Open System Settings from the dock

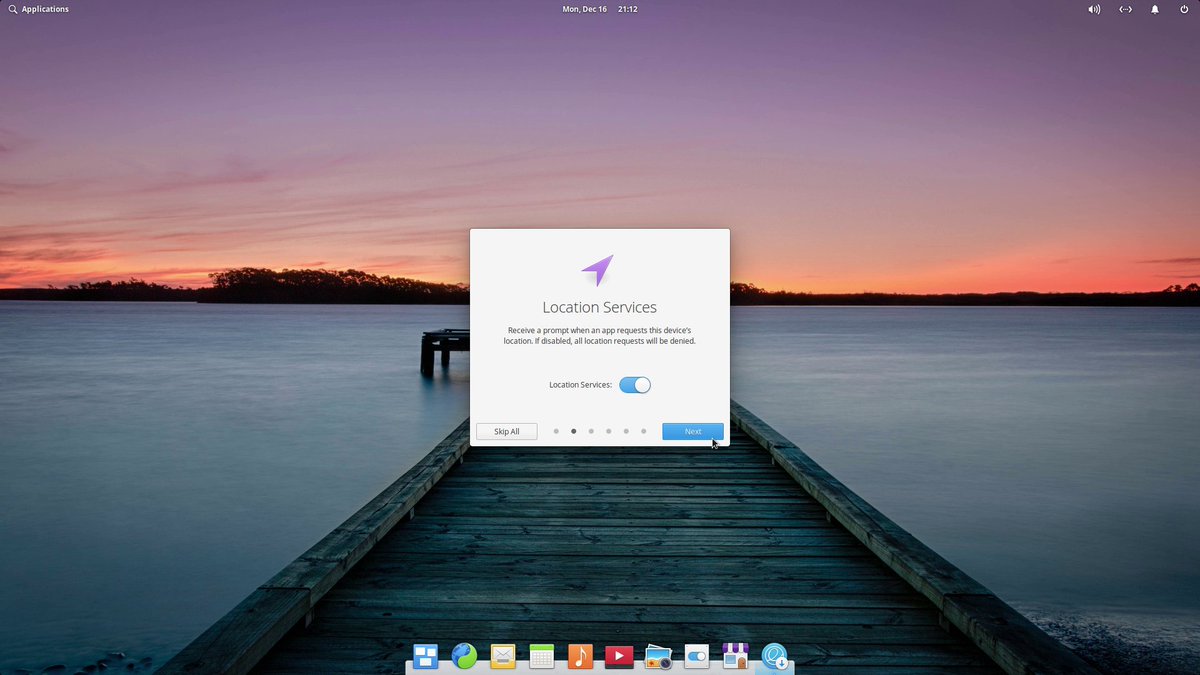[x=697, y=656]
